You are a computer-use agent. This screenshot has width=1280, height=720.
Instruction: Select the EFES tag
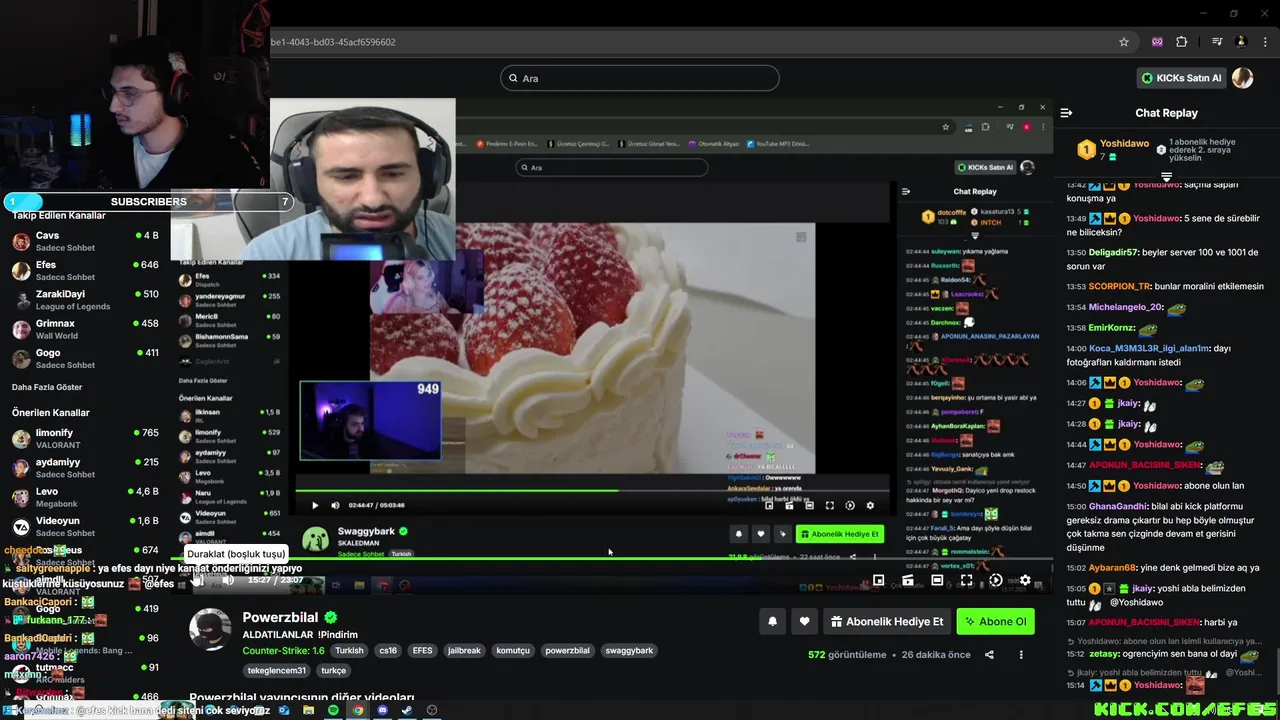[422, 650]
